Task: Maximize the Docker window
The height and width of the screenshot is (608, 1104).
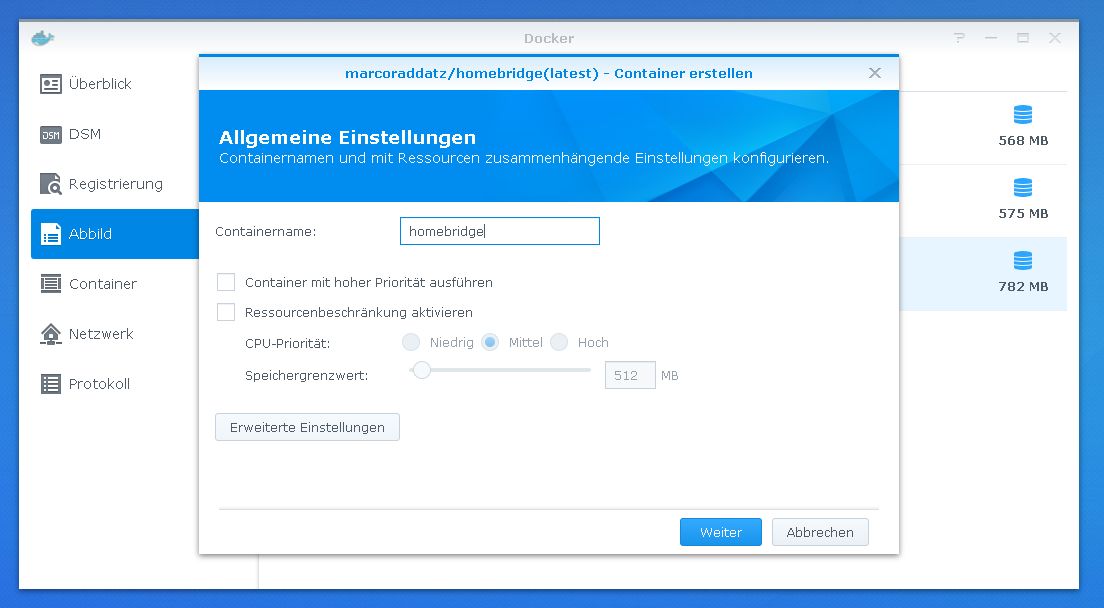Action: 1022,38
